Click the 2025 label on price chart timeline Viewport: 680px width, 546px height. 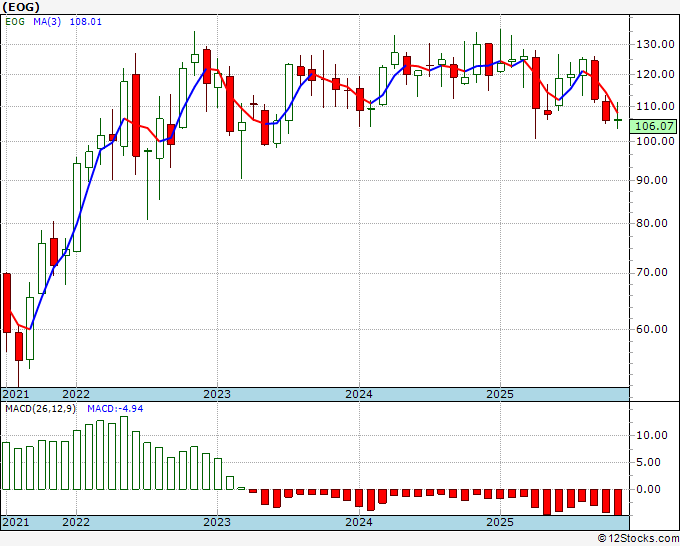tap(500, 394)
